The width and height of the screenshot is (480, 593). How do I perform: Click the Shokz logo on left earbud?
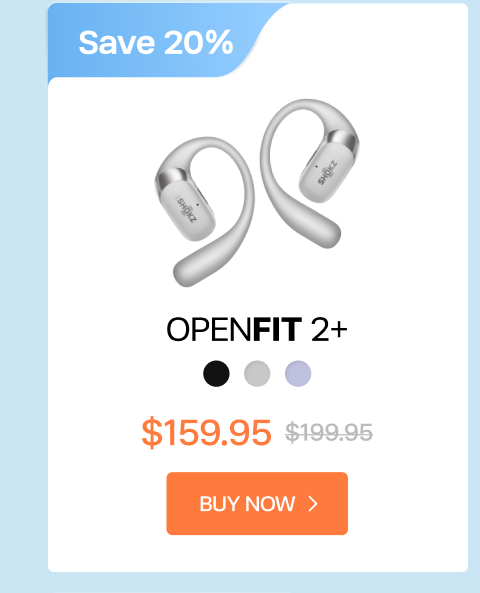(x=188, y=209)
